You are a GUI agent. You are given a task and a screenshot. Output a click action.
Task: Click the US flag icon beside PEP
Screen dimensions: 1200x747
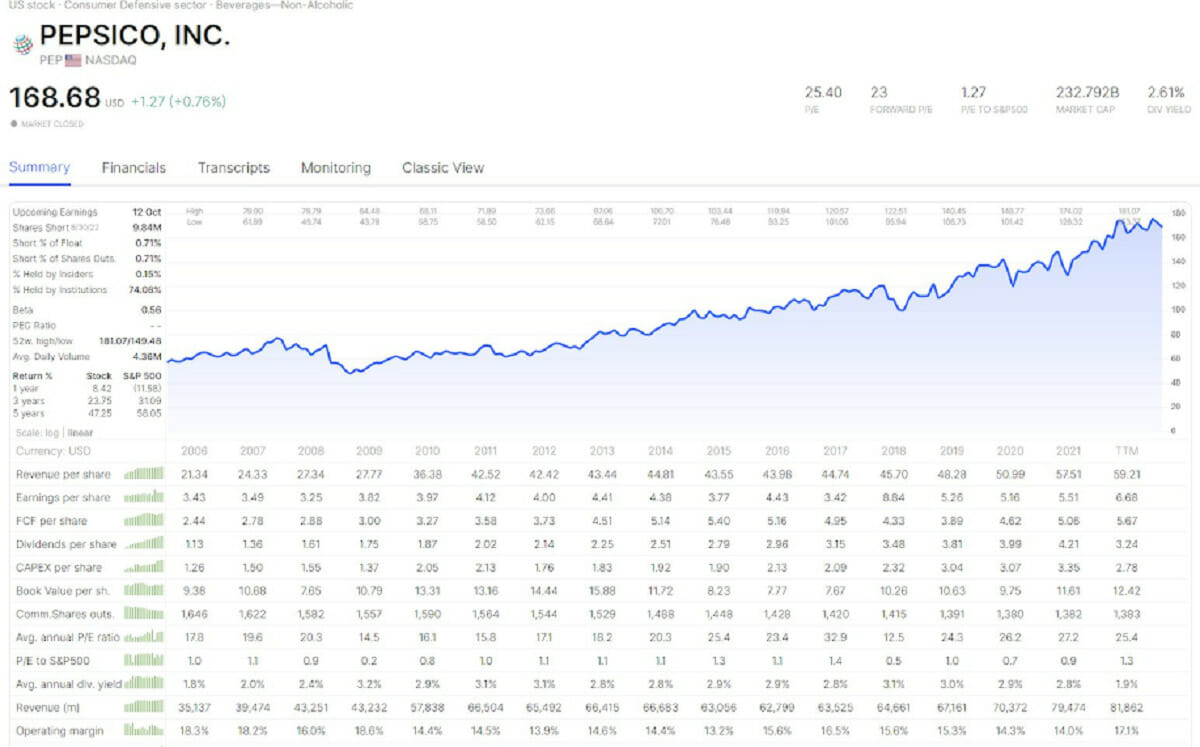coord(74,60)
